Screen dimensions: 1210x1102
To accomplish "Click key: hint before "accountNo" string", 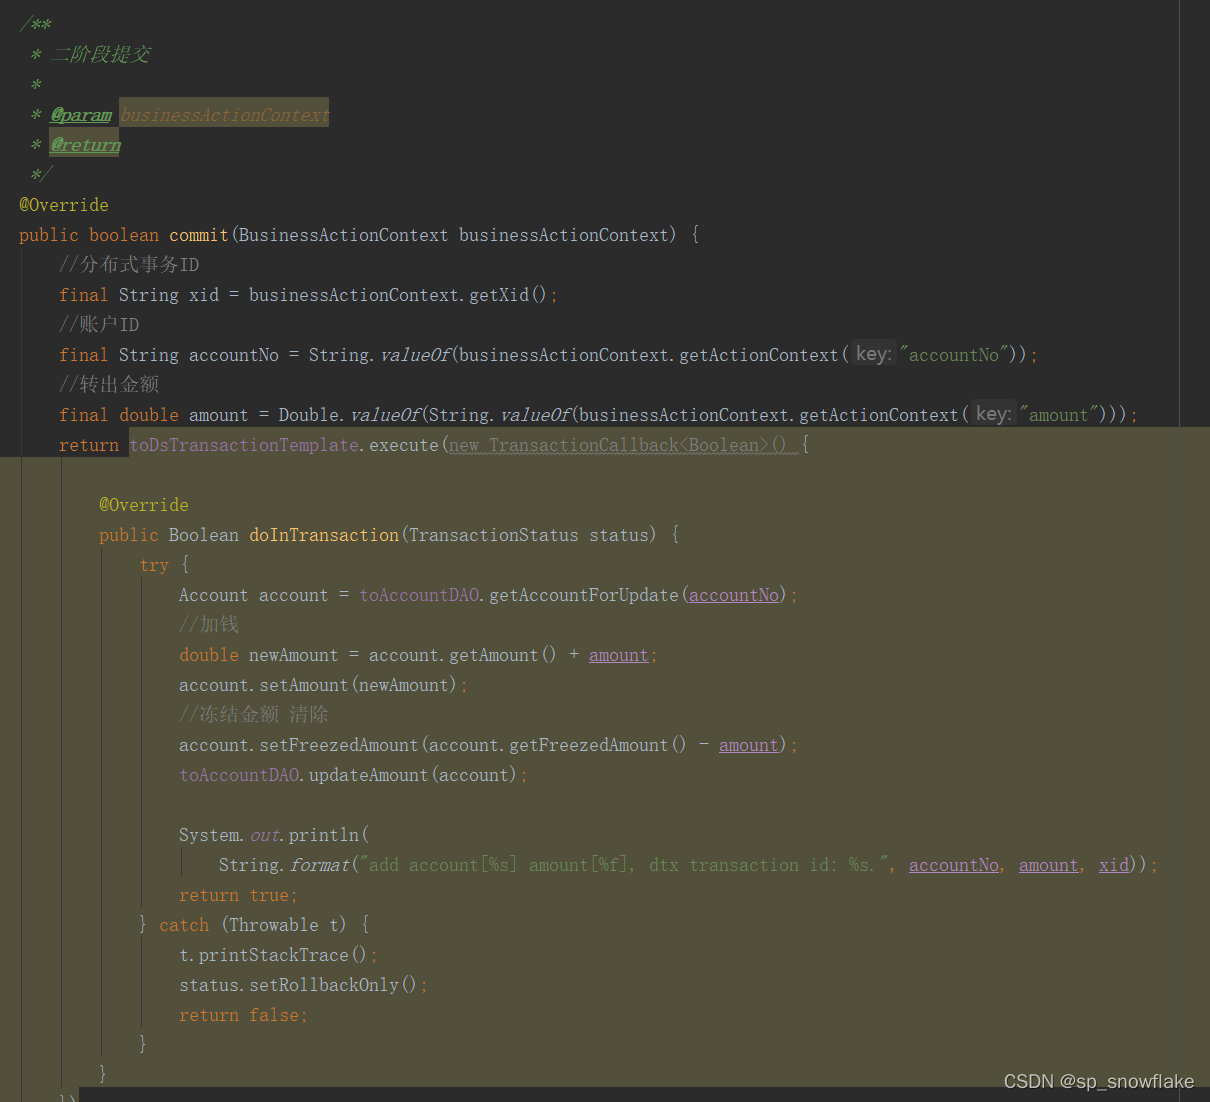I will click(873, 355).
